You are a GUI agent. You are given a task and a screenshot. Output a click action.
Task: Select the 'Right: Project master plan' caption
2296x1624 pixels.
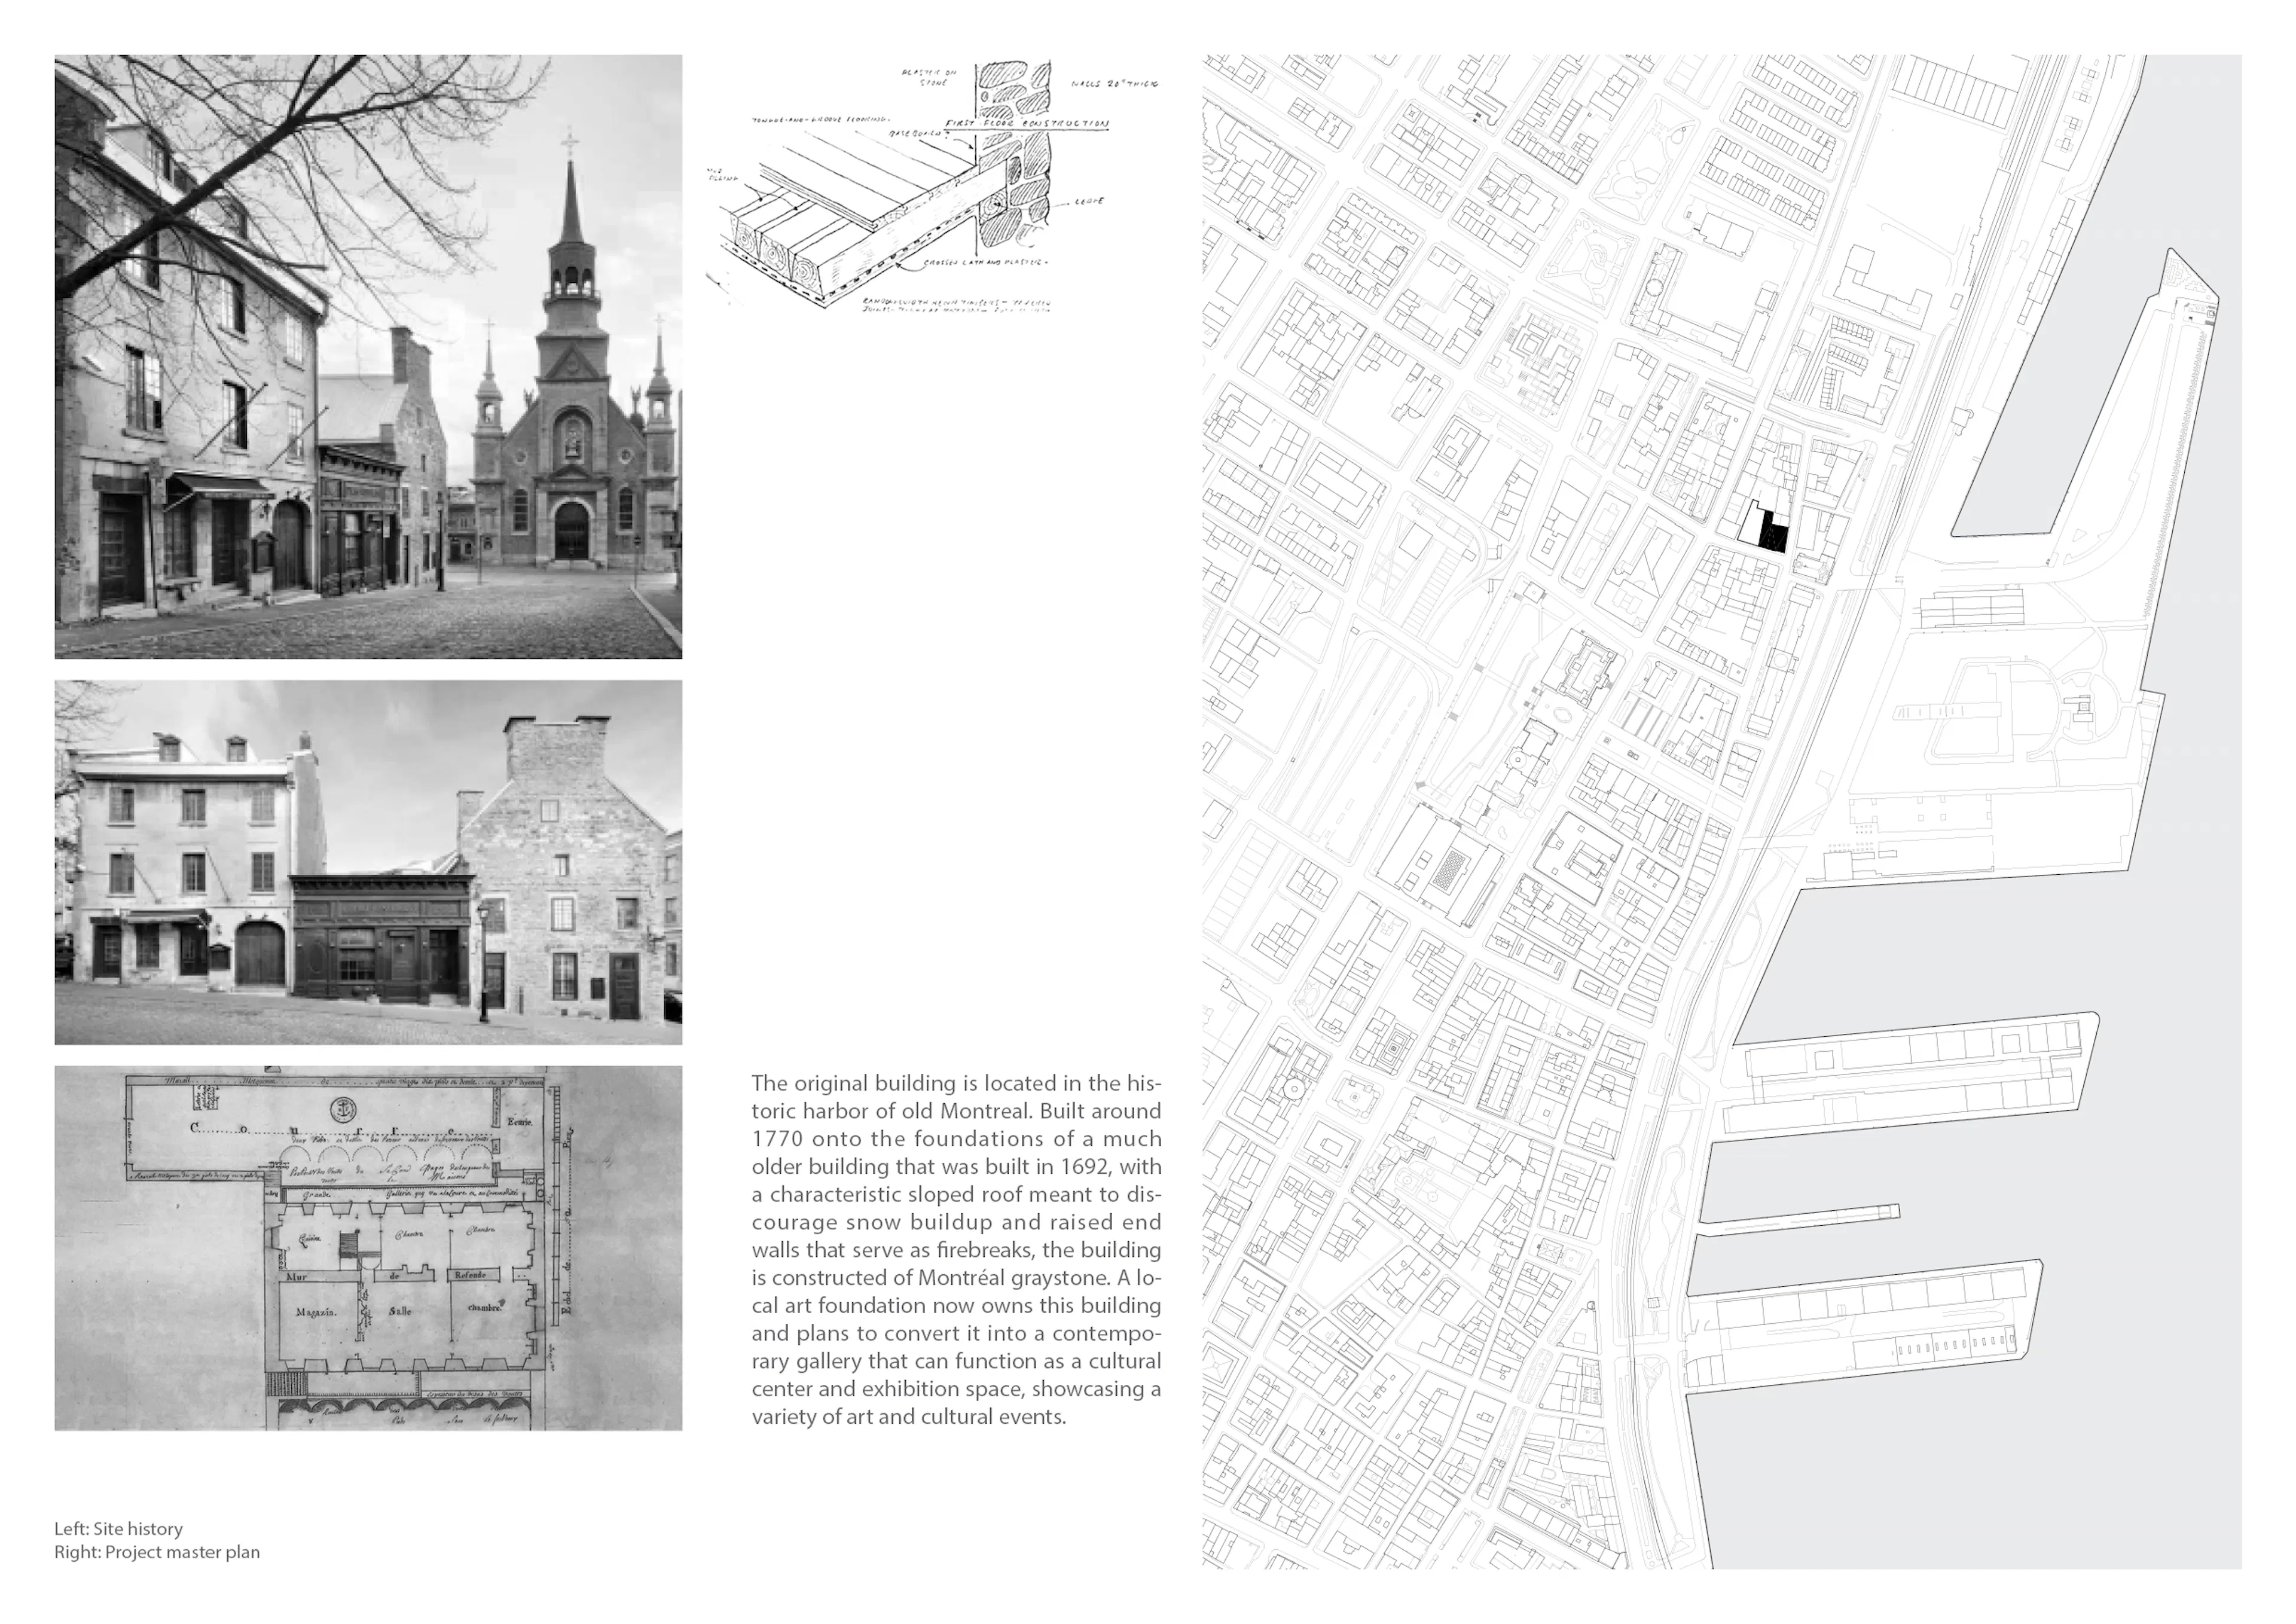[157, 1552]
